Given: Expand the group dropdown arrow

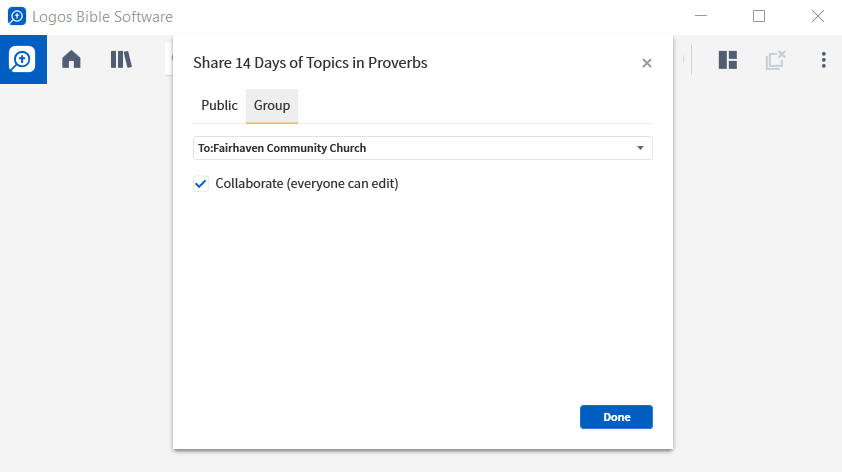Looking at the screenshot, I should point(640,148).
